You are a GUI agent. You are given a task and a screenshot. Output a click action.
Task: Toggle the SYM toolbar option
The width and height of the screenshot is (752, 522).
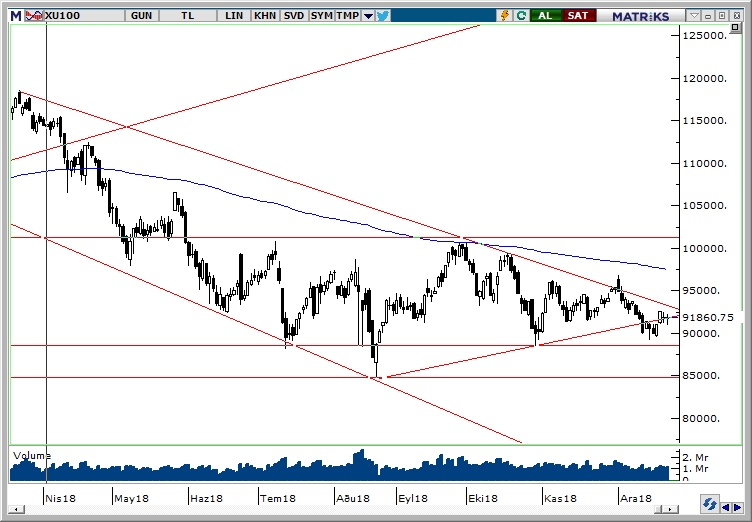pyautogui.click(x=321, y=16)
